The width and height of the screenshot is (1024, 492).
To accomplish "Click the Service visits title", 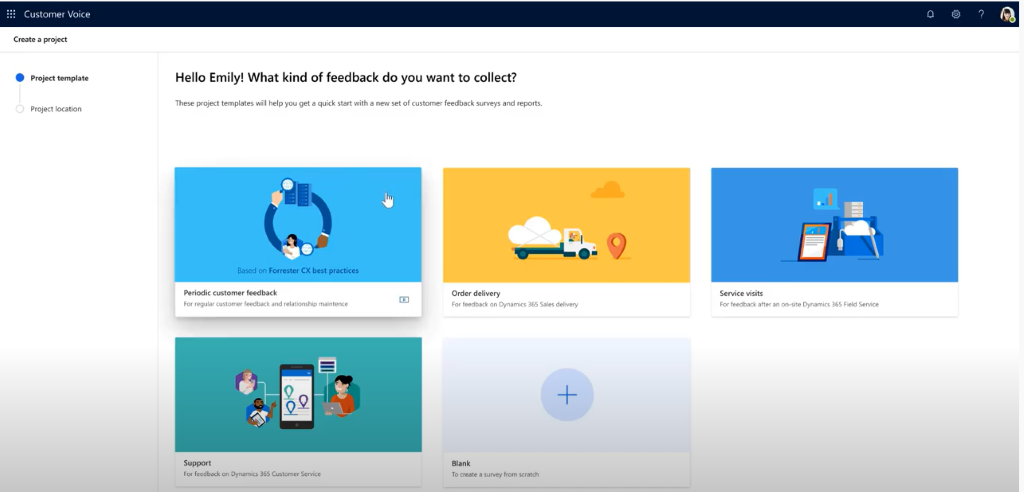I will 741,293.
